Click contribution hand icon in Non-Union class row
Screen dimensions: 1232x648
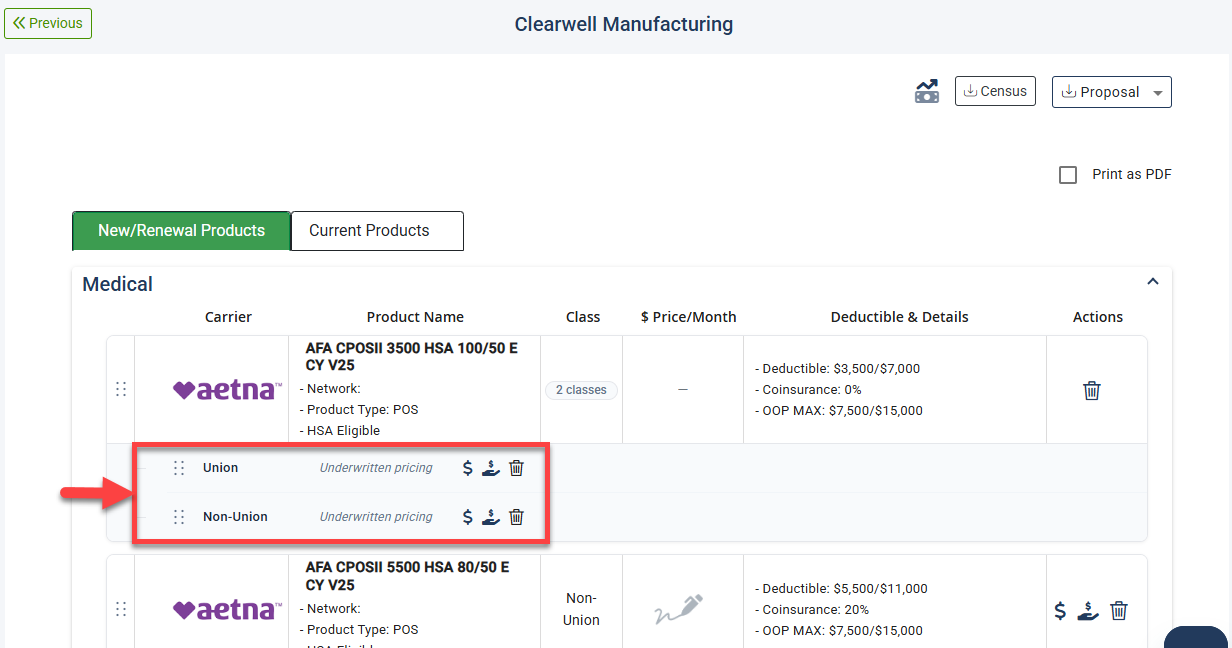click(490, 517)
